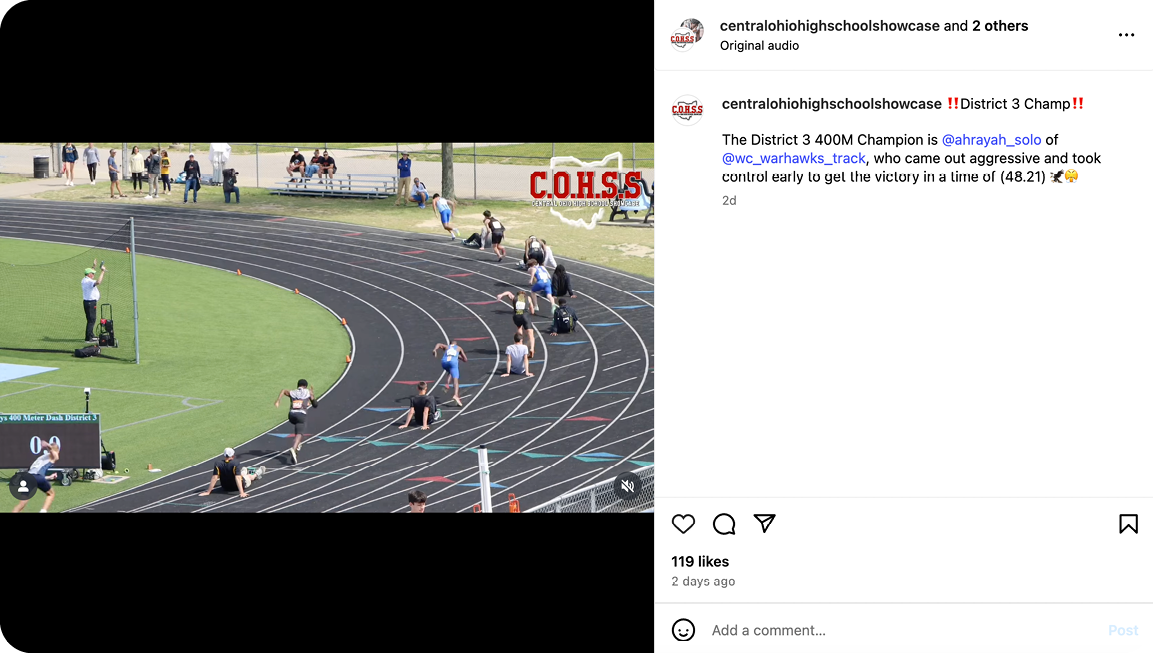This screenshot has height=653, width=1153.
Task: Pause the track race video
Action: tap(326, 327)
